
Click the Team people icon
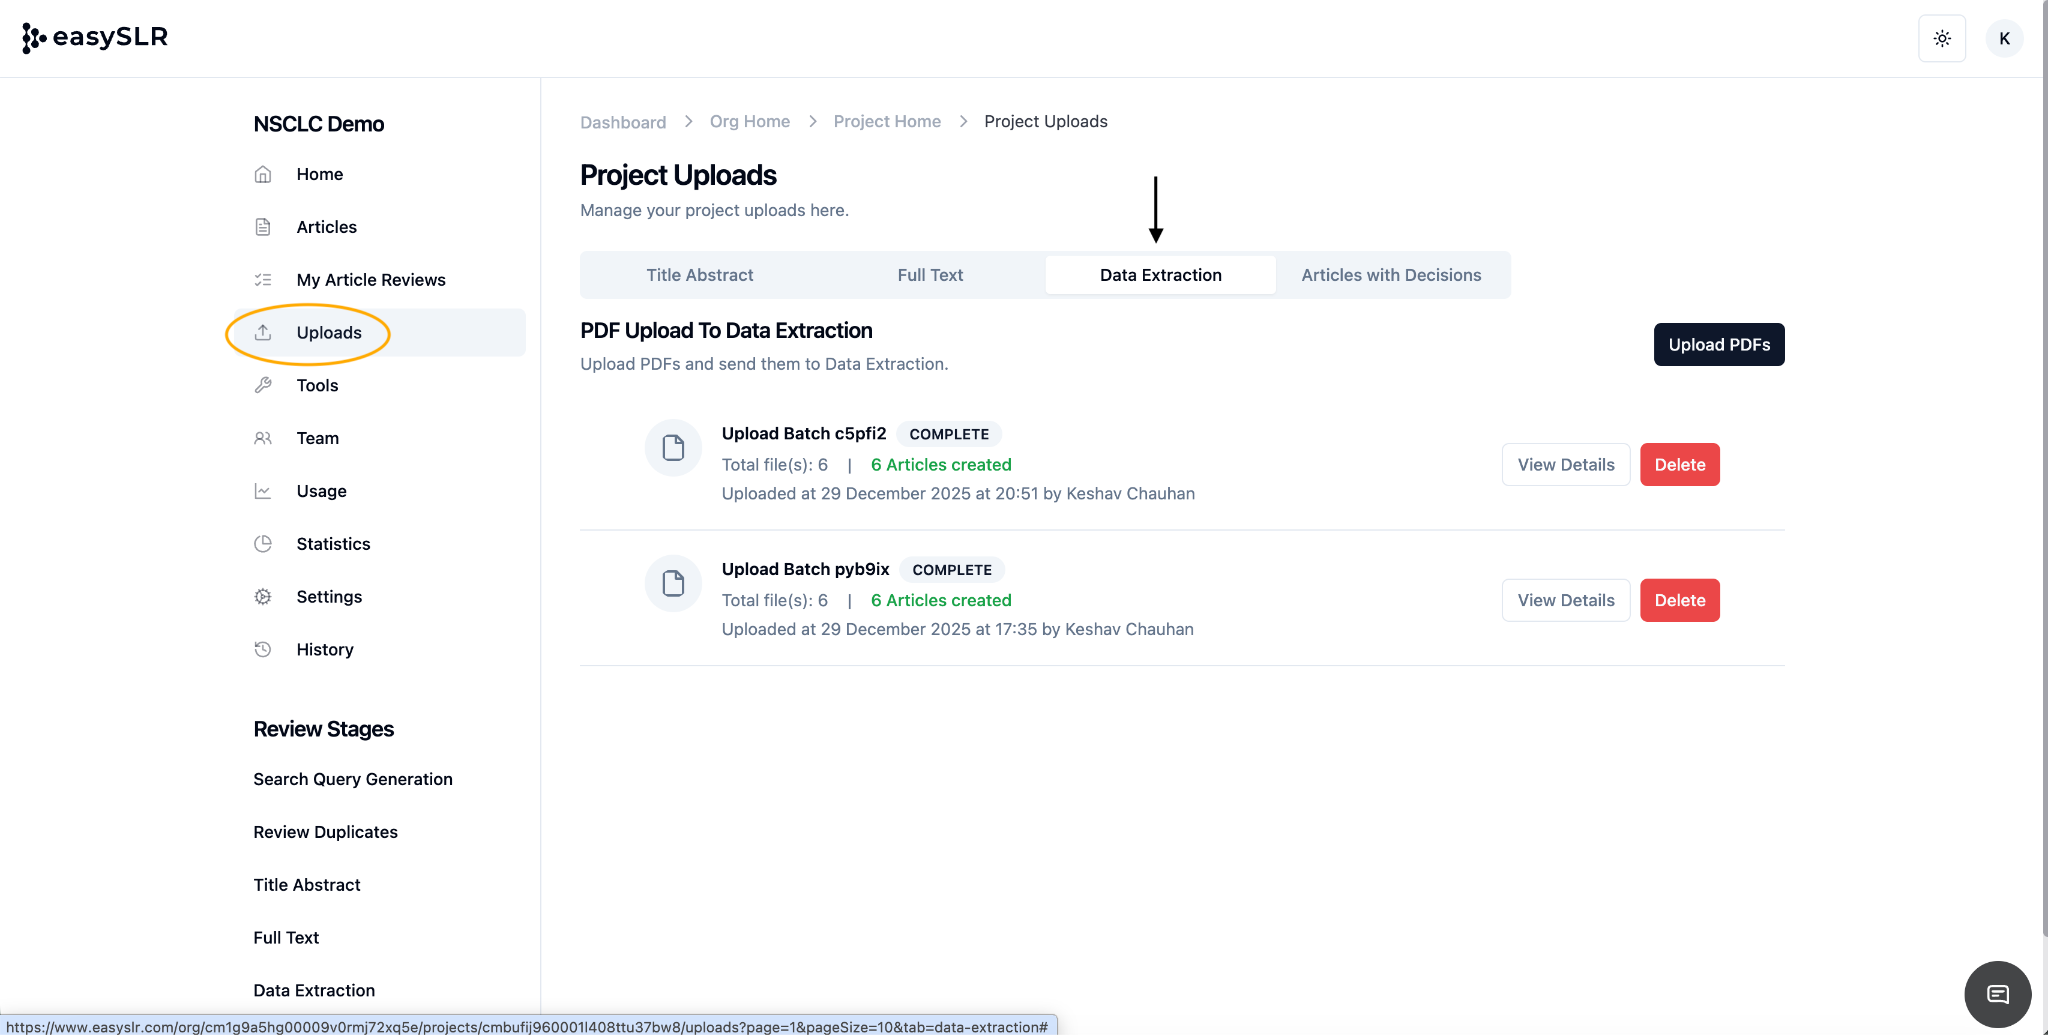pyautogui.click(x=263, y=438)
